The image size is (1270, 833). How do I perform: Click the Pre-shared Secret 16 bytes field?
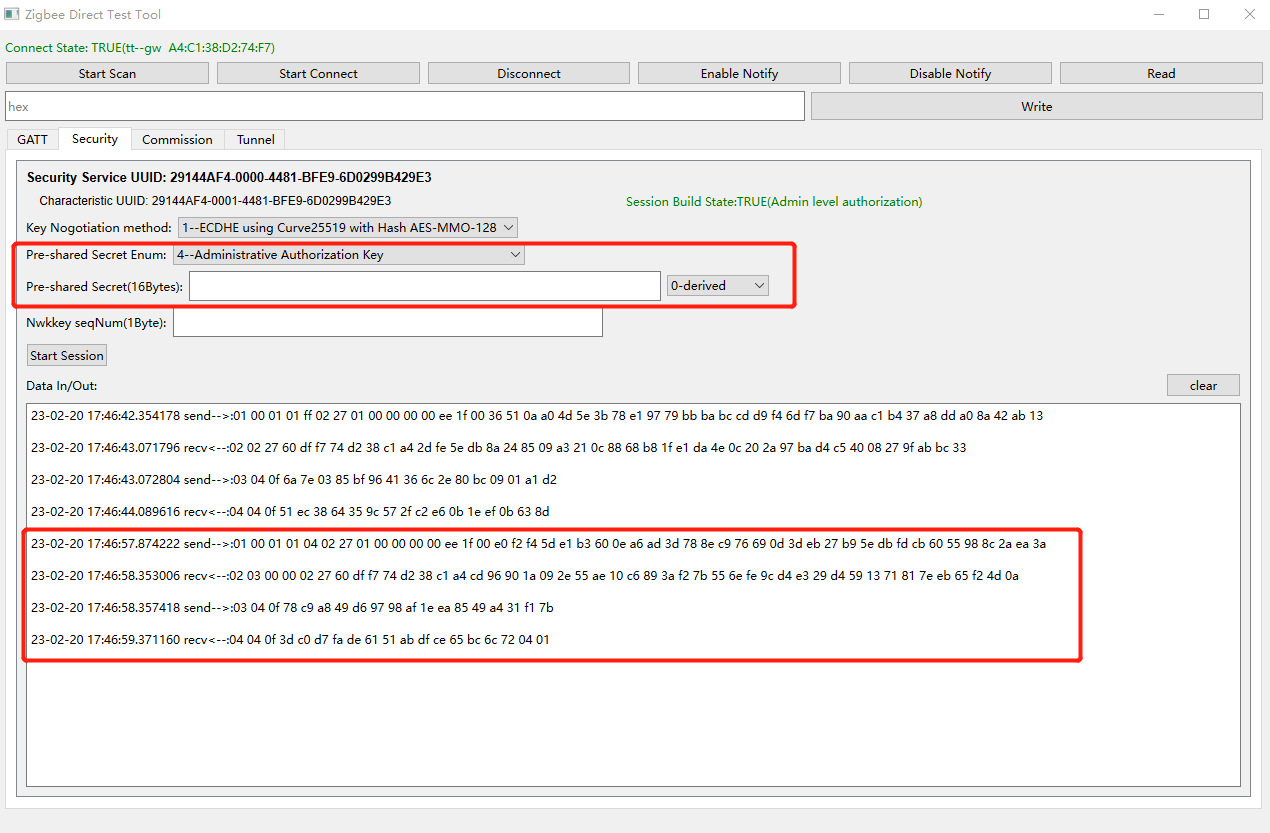(425, 285)
